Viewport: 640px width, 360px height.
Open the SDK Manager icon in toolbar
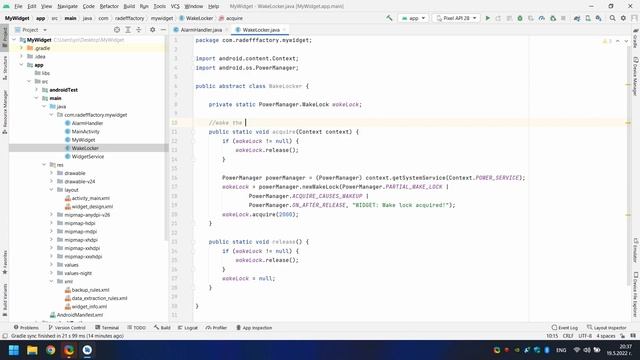pos(598,18)
